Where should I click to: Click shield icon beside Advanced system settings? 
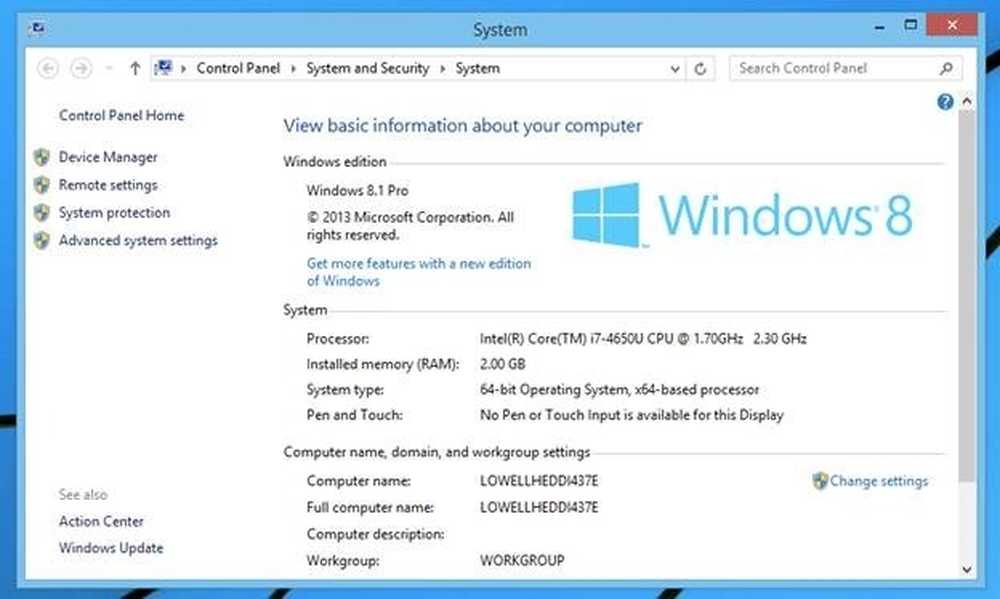42,240
